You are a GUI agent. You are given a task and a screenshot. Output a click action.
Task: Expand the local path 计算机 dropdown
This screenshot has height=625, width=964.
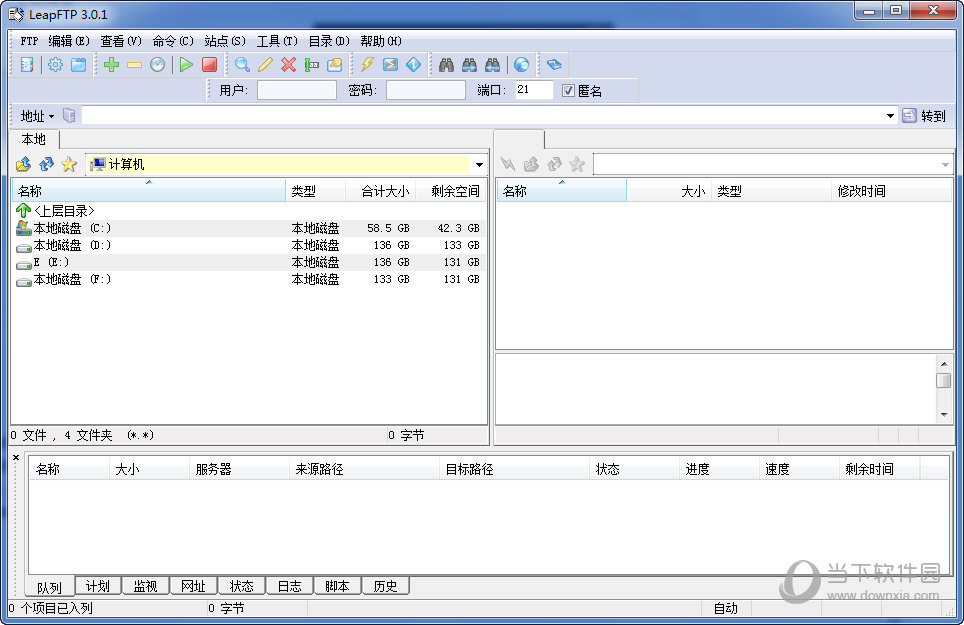479,165
